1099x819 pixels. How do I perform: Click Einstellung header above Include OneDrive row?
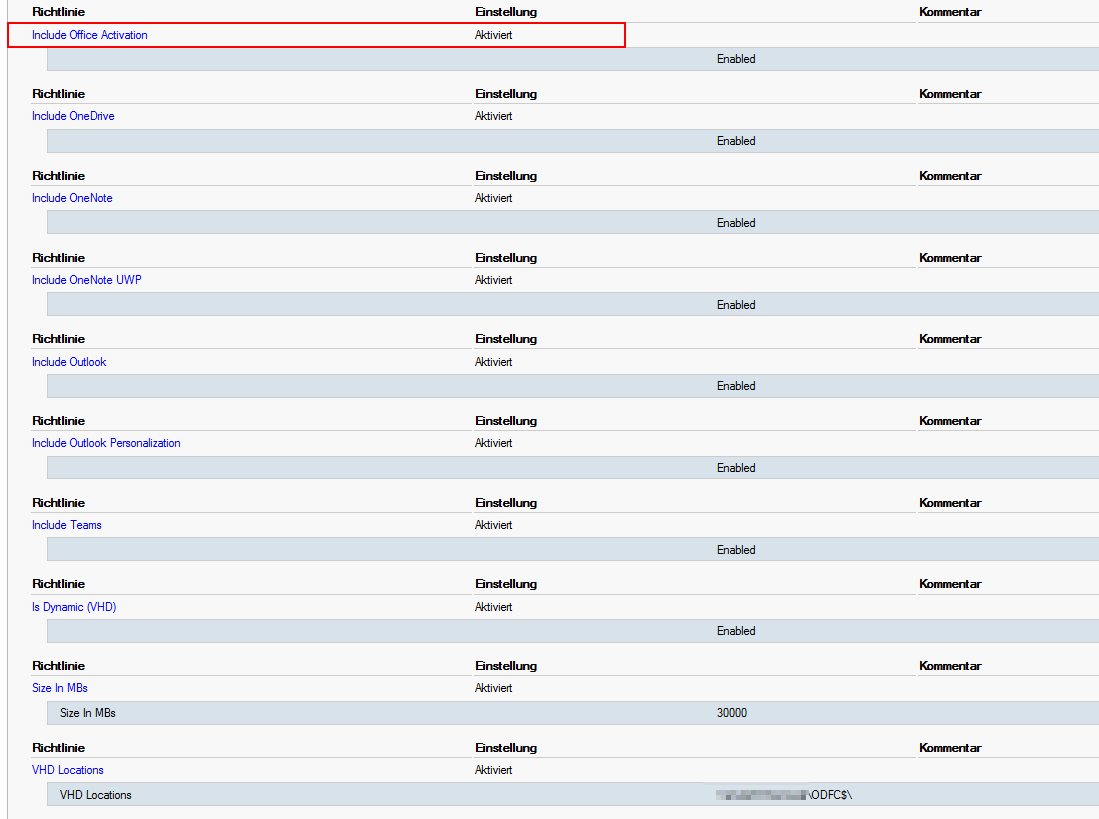pos(506,94)
